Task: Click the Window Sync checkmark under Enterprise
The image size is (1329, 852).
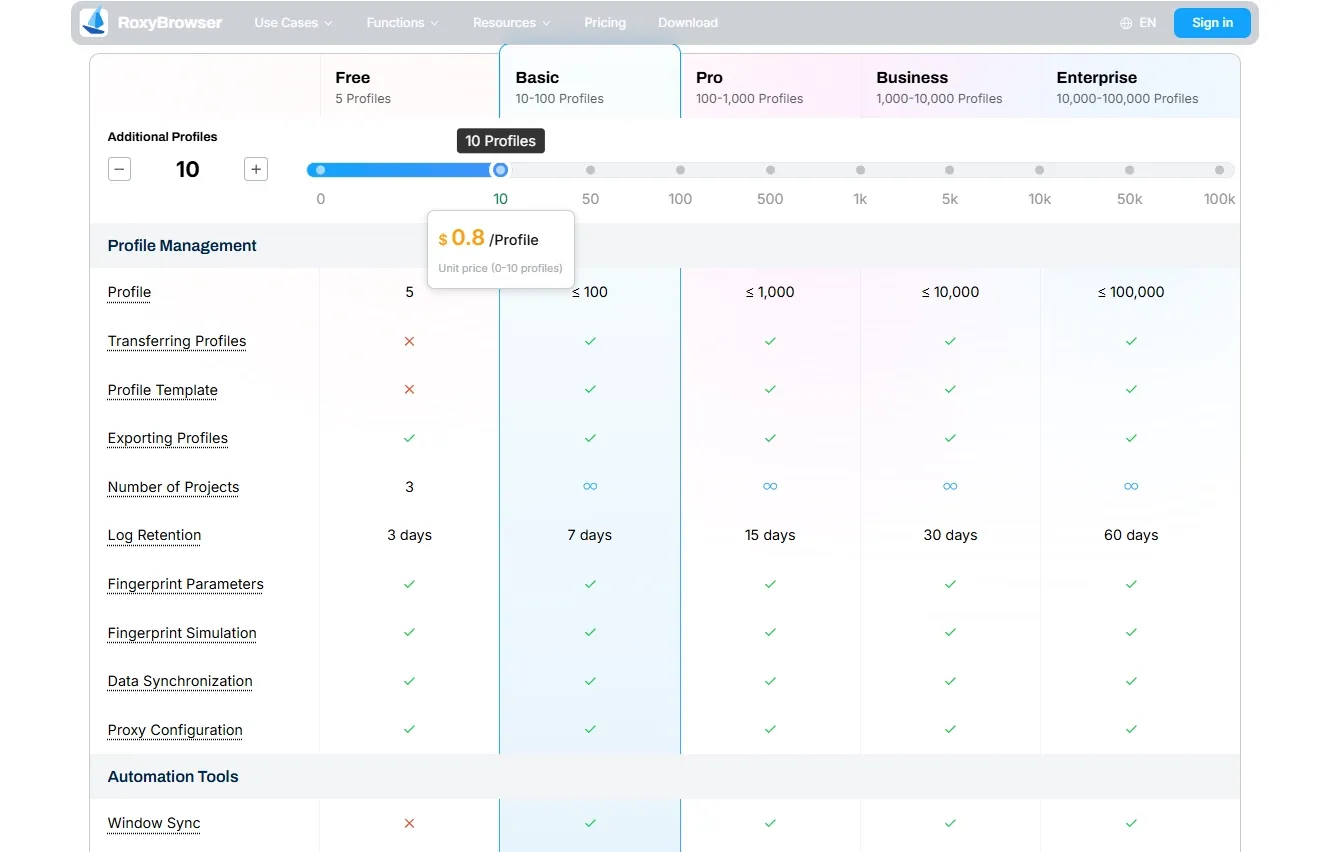Action: (x=1131, y=823)
